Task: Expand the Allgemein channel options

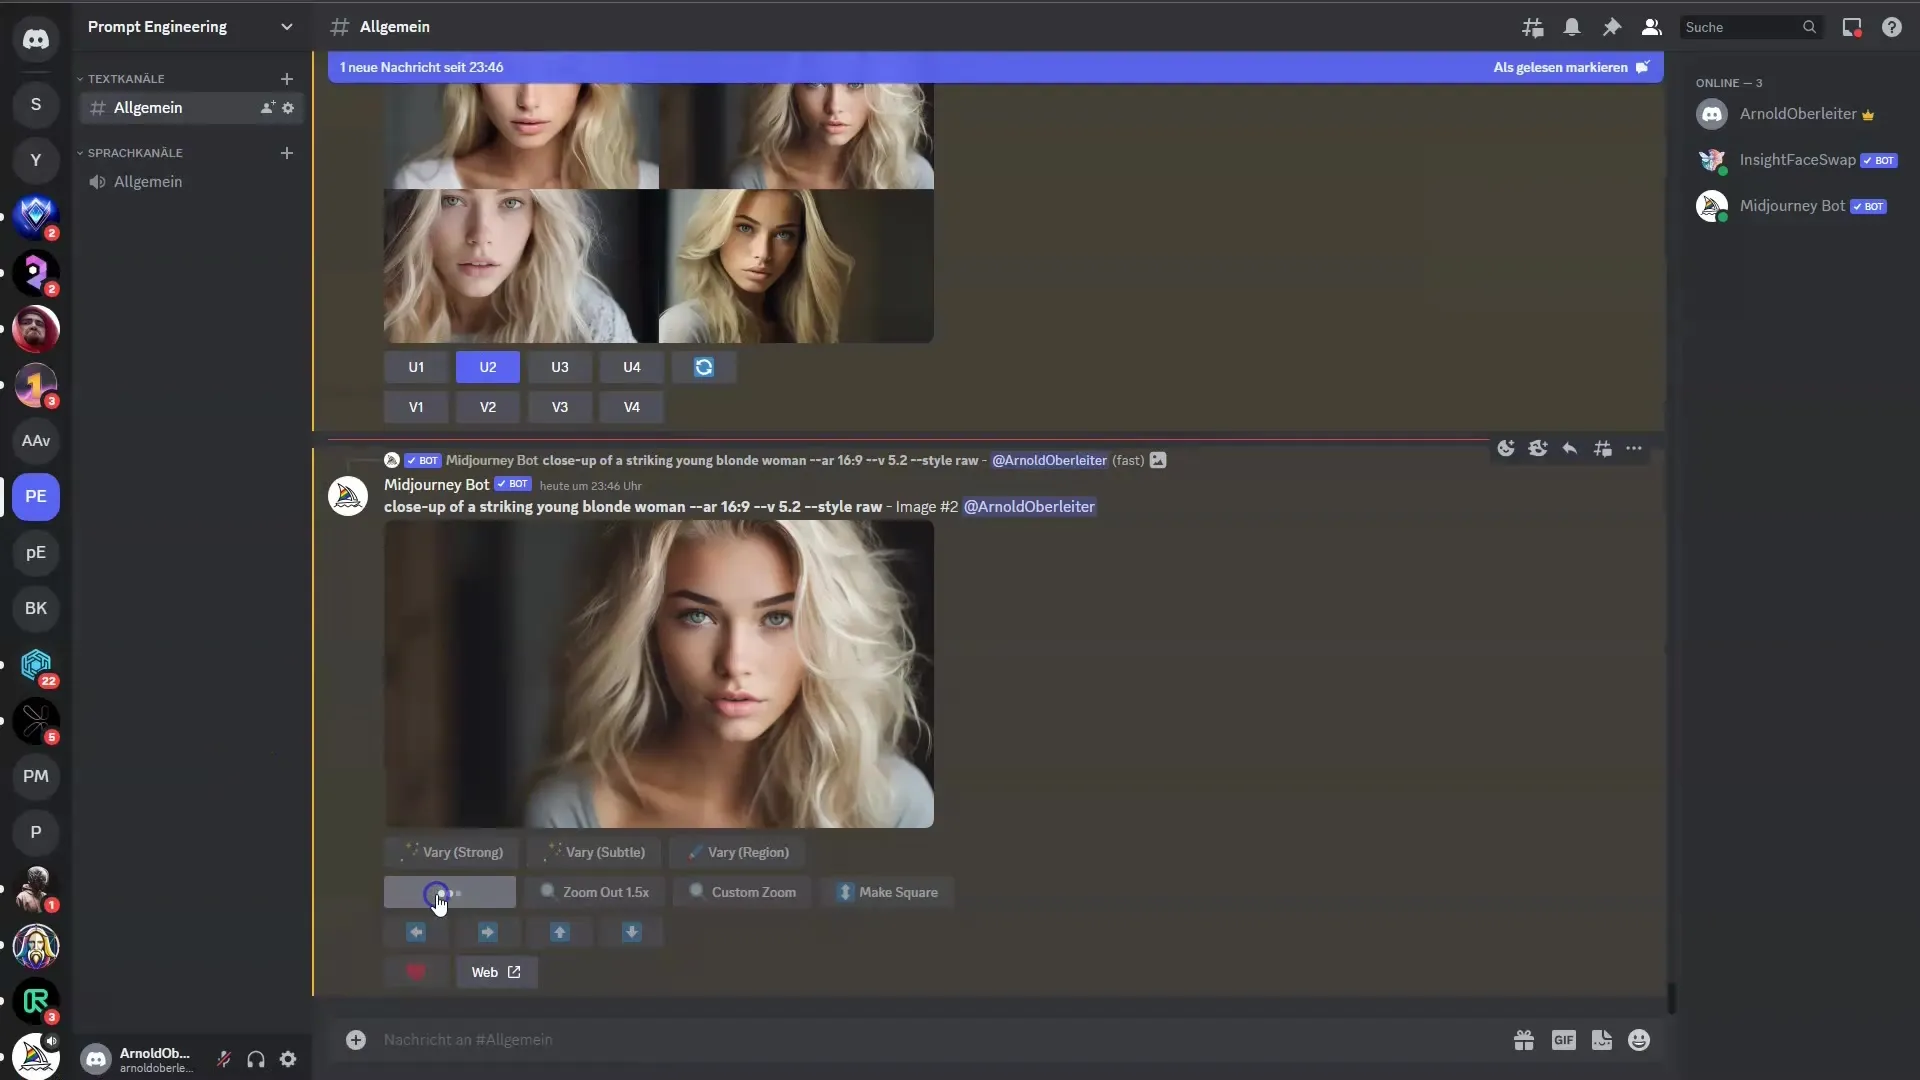Action: (x=289, y=107)
